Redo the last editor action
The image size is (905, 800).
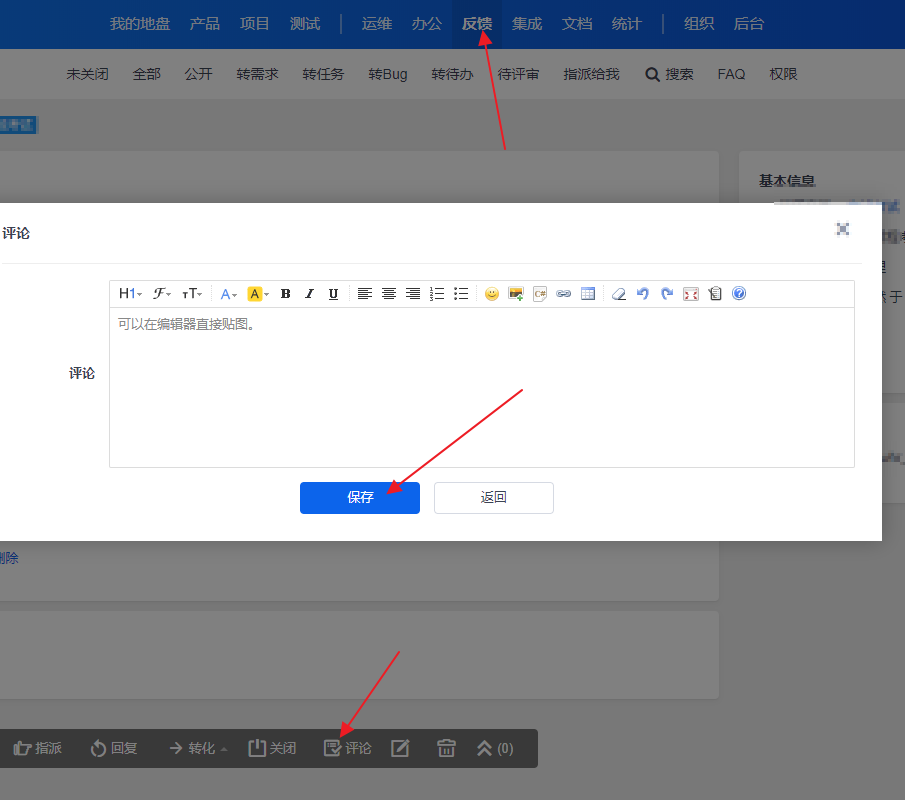click(667, 294)
